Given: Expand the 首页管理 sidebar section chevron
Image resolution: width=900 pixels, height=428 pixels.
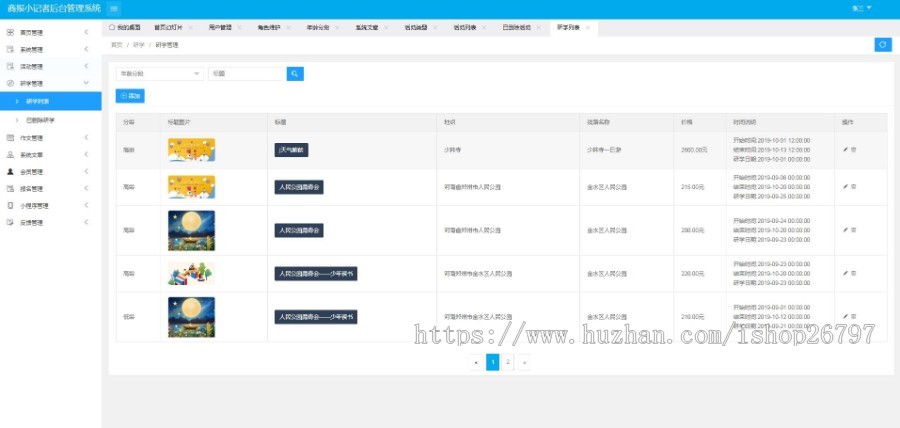Looking at the screenshot, I should [86, 33].
